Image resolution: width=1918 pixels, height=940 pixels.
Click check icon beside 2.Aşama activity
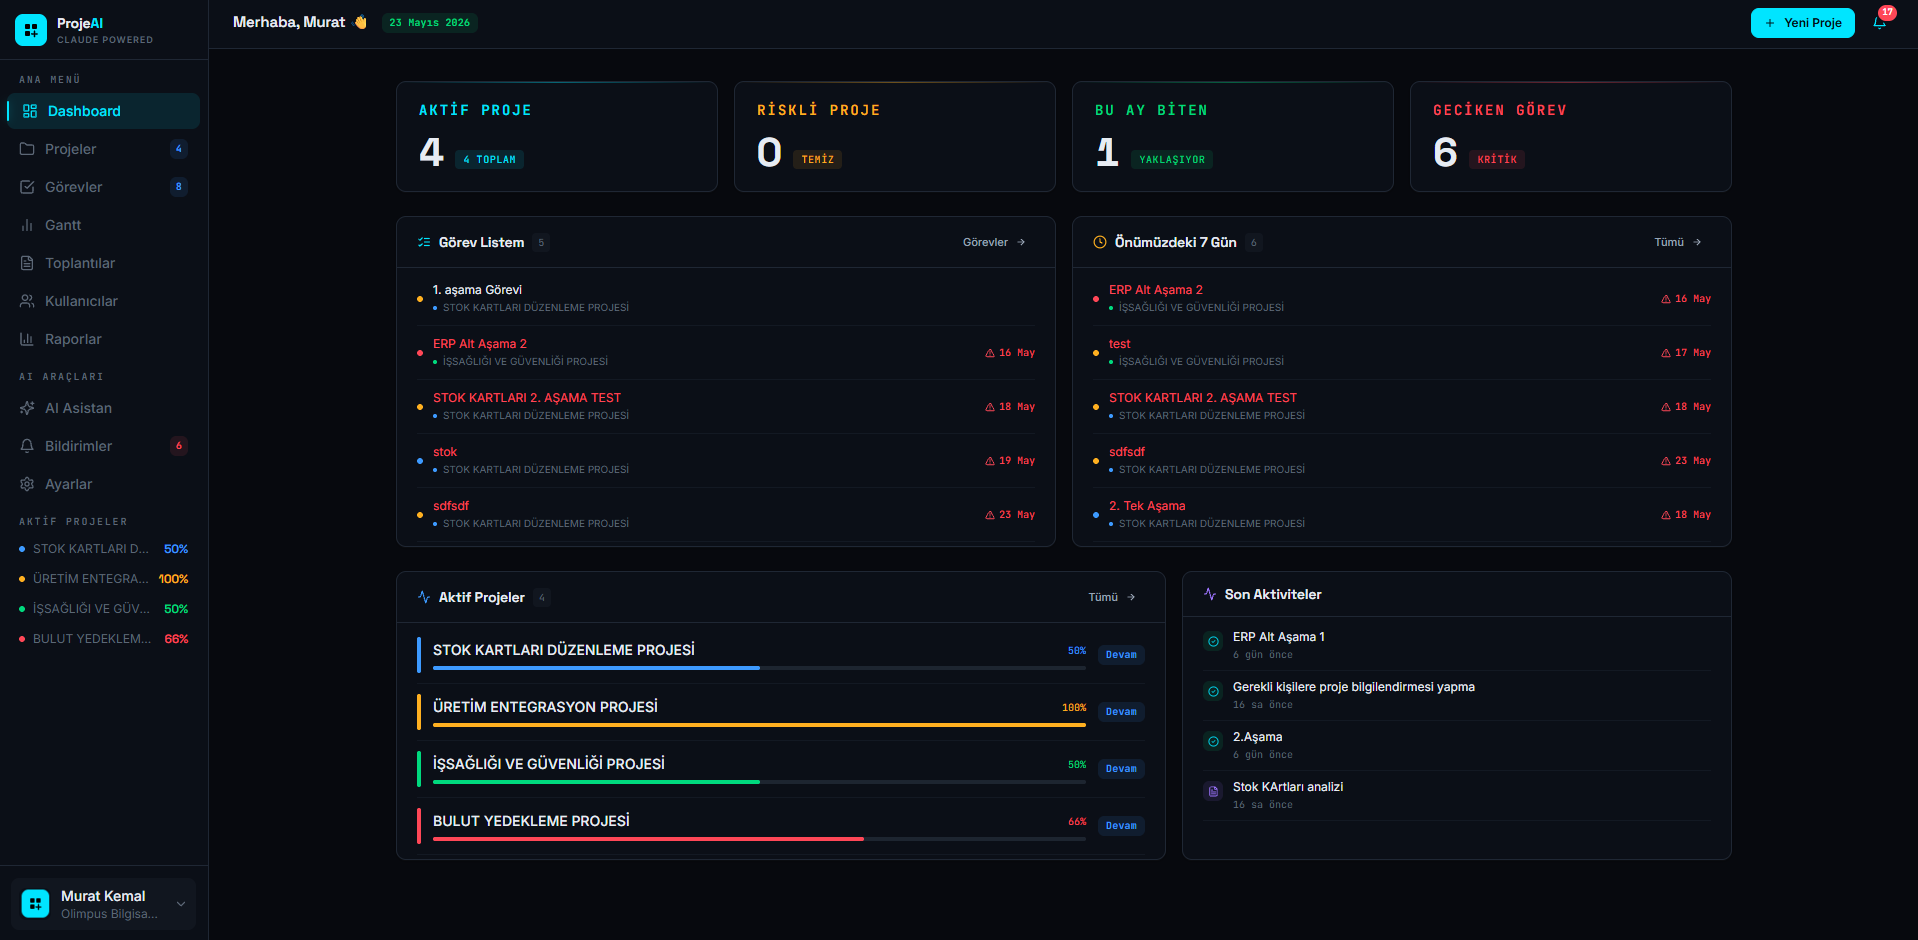1213,742
